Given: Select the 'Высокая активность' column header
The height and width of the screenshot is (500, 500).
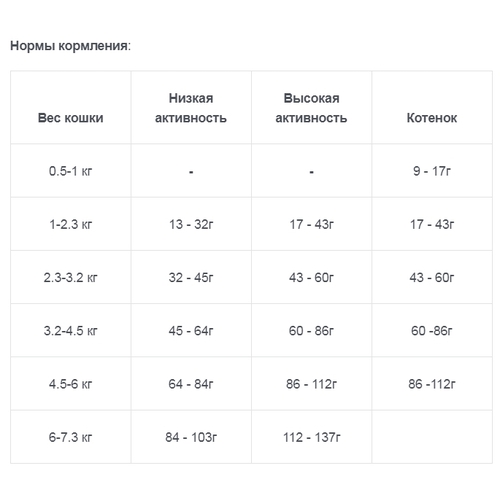Looking at the screenshot, I should point(311,108).
